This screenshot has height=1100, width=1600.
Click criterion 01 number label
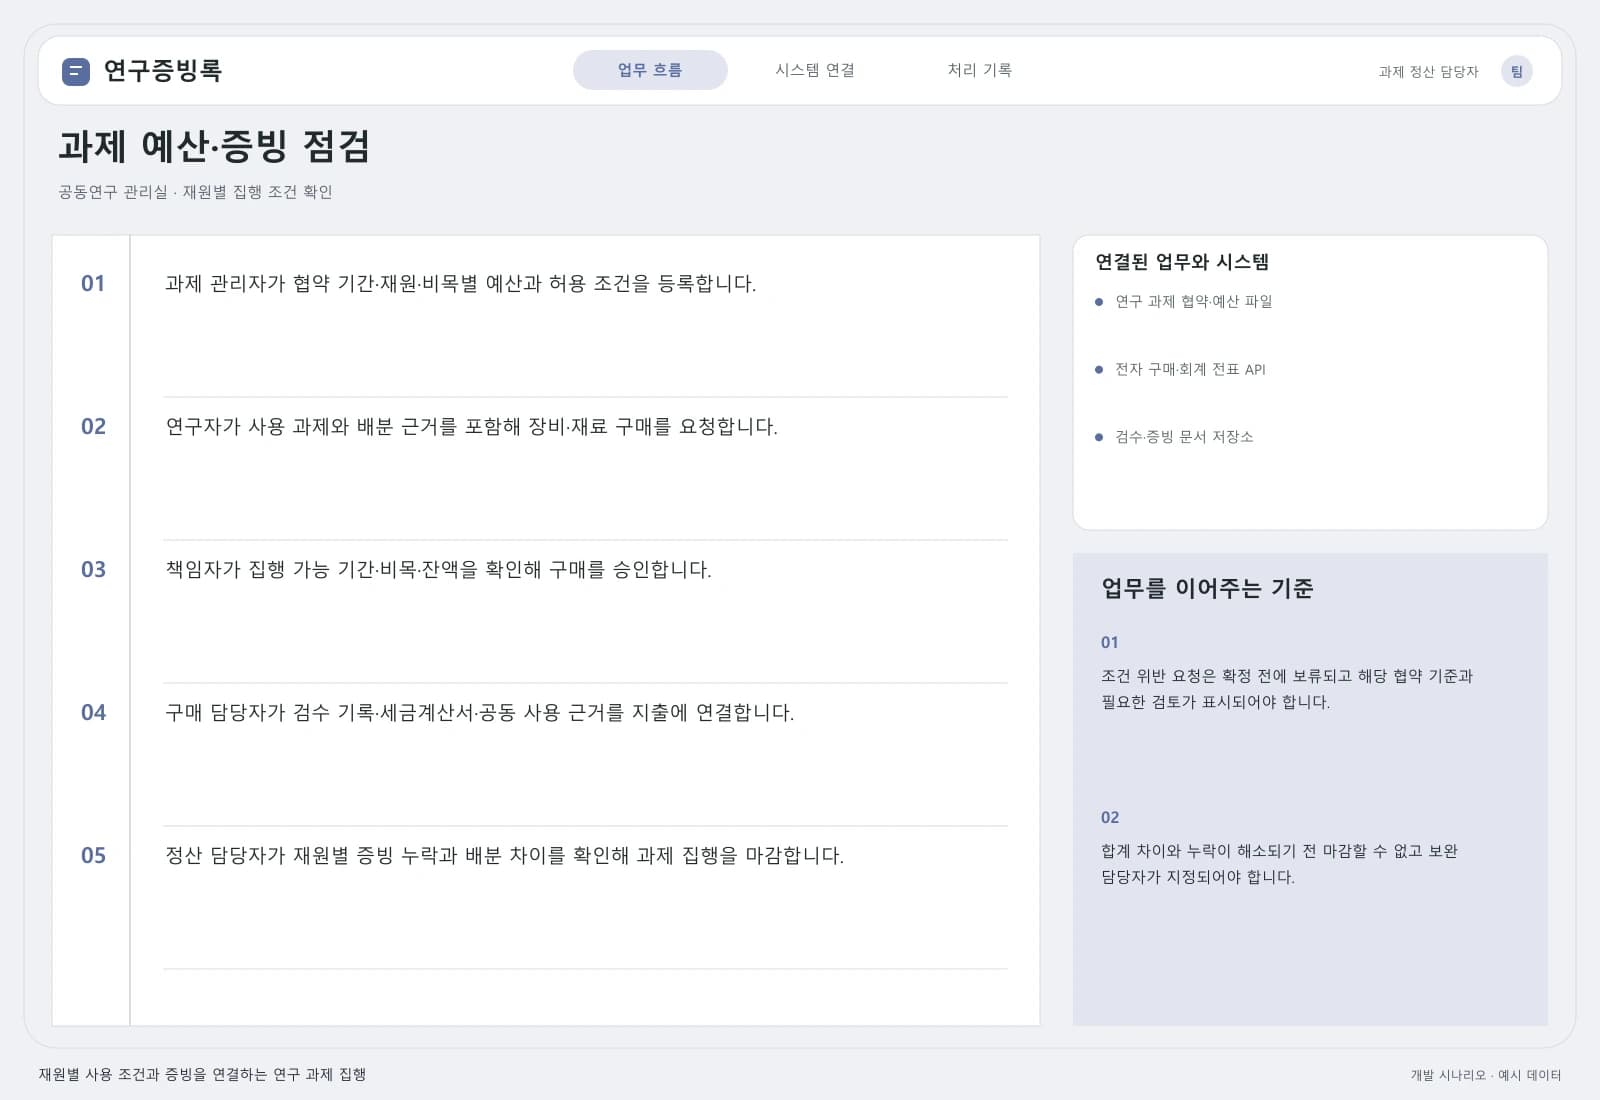(1110, 643)
